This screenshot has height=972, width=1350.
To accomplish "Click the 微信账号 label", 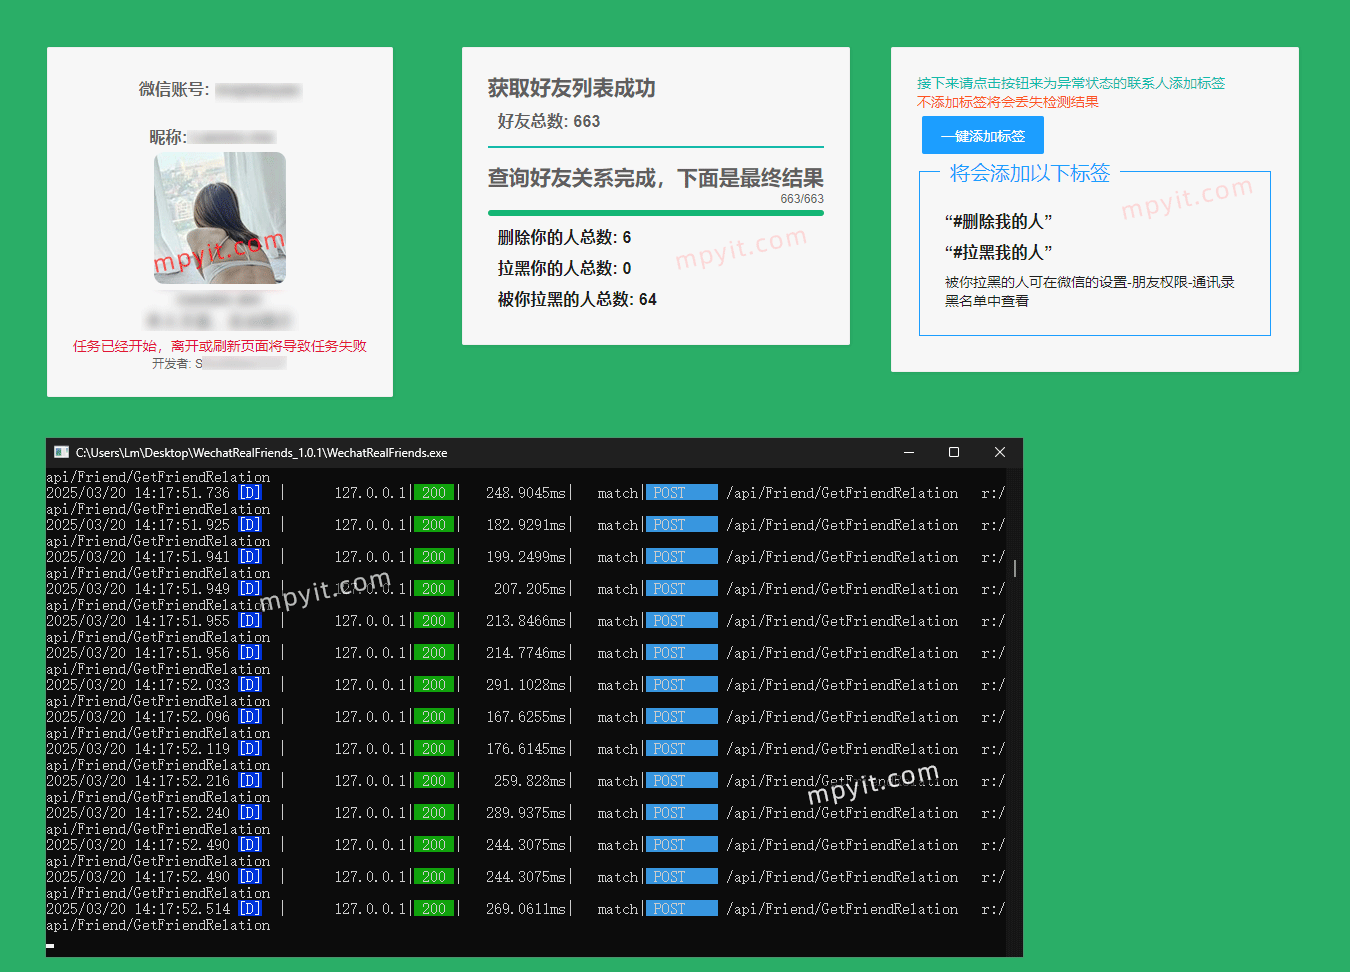I will tap(174, 89).
